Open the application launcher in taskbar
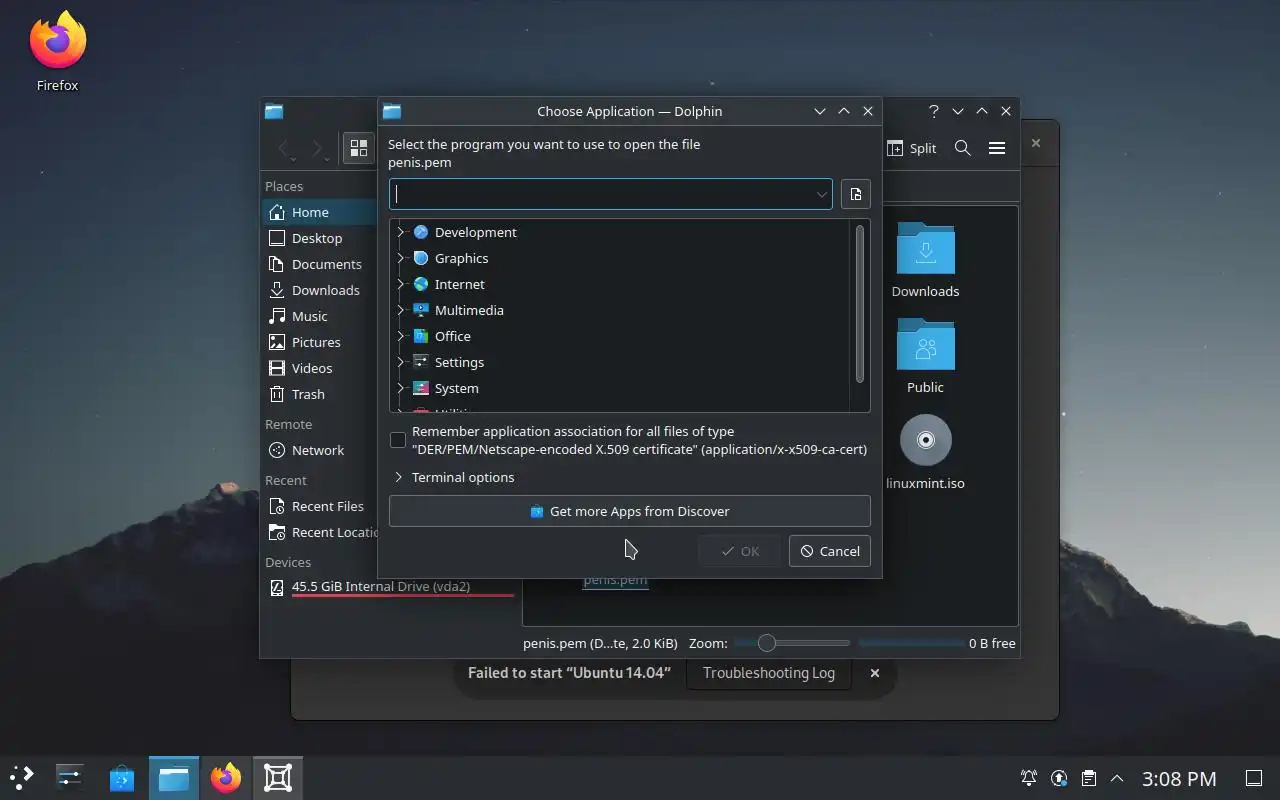Viewport: 1280px width, 800px height. click(x=22, y=778)
